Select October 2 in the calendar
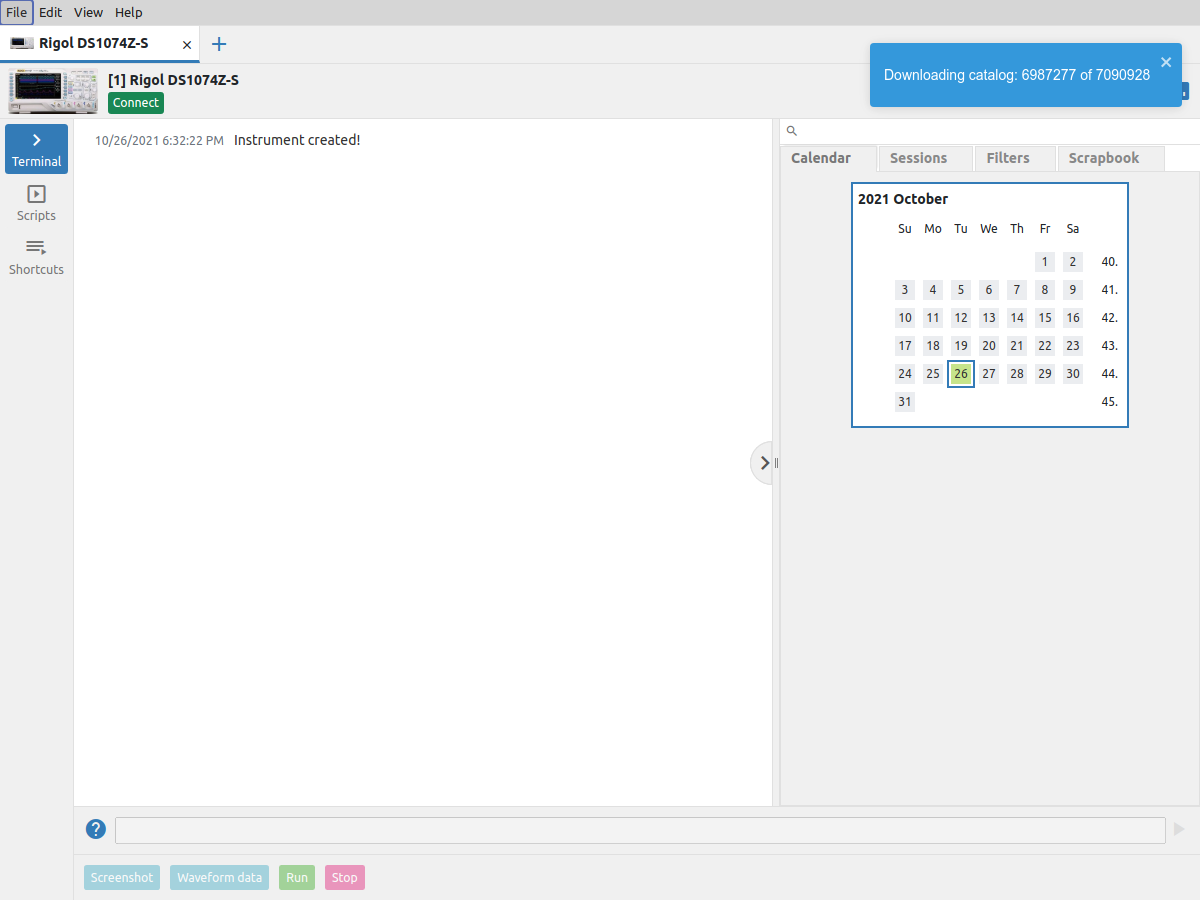 click(x=1073, y=262)
